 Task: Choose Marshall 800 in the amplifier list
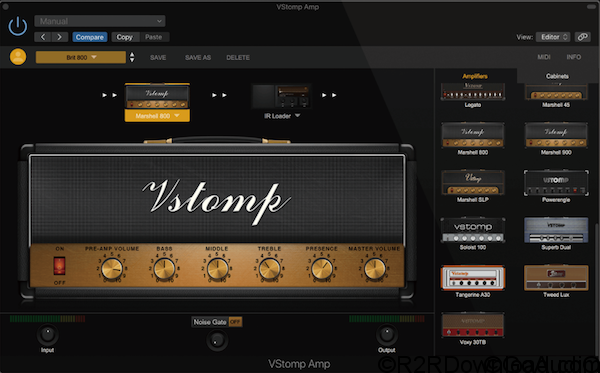473,138
